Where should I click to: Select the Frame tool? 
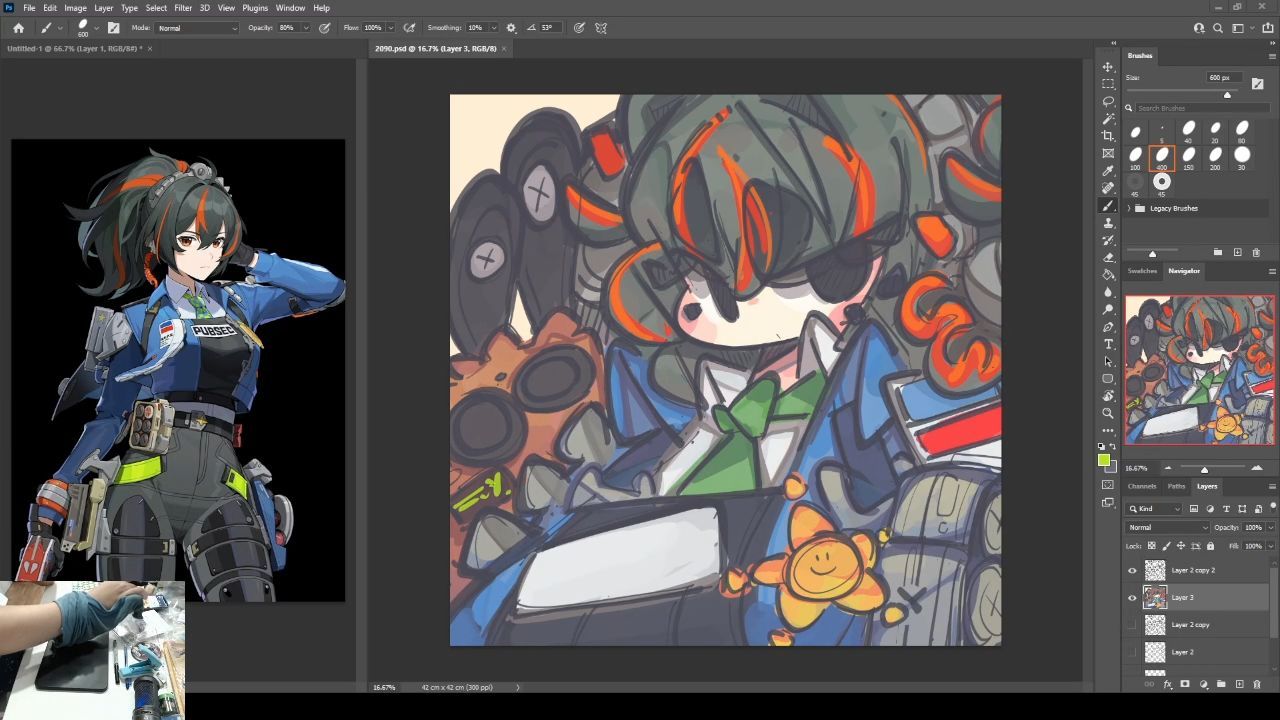click(1108, 153)
